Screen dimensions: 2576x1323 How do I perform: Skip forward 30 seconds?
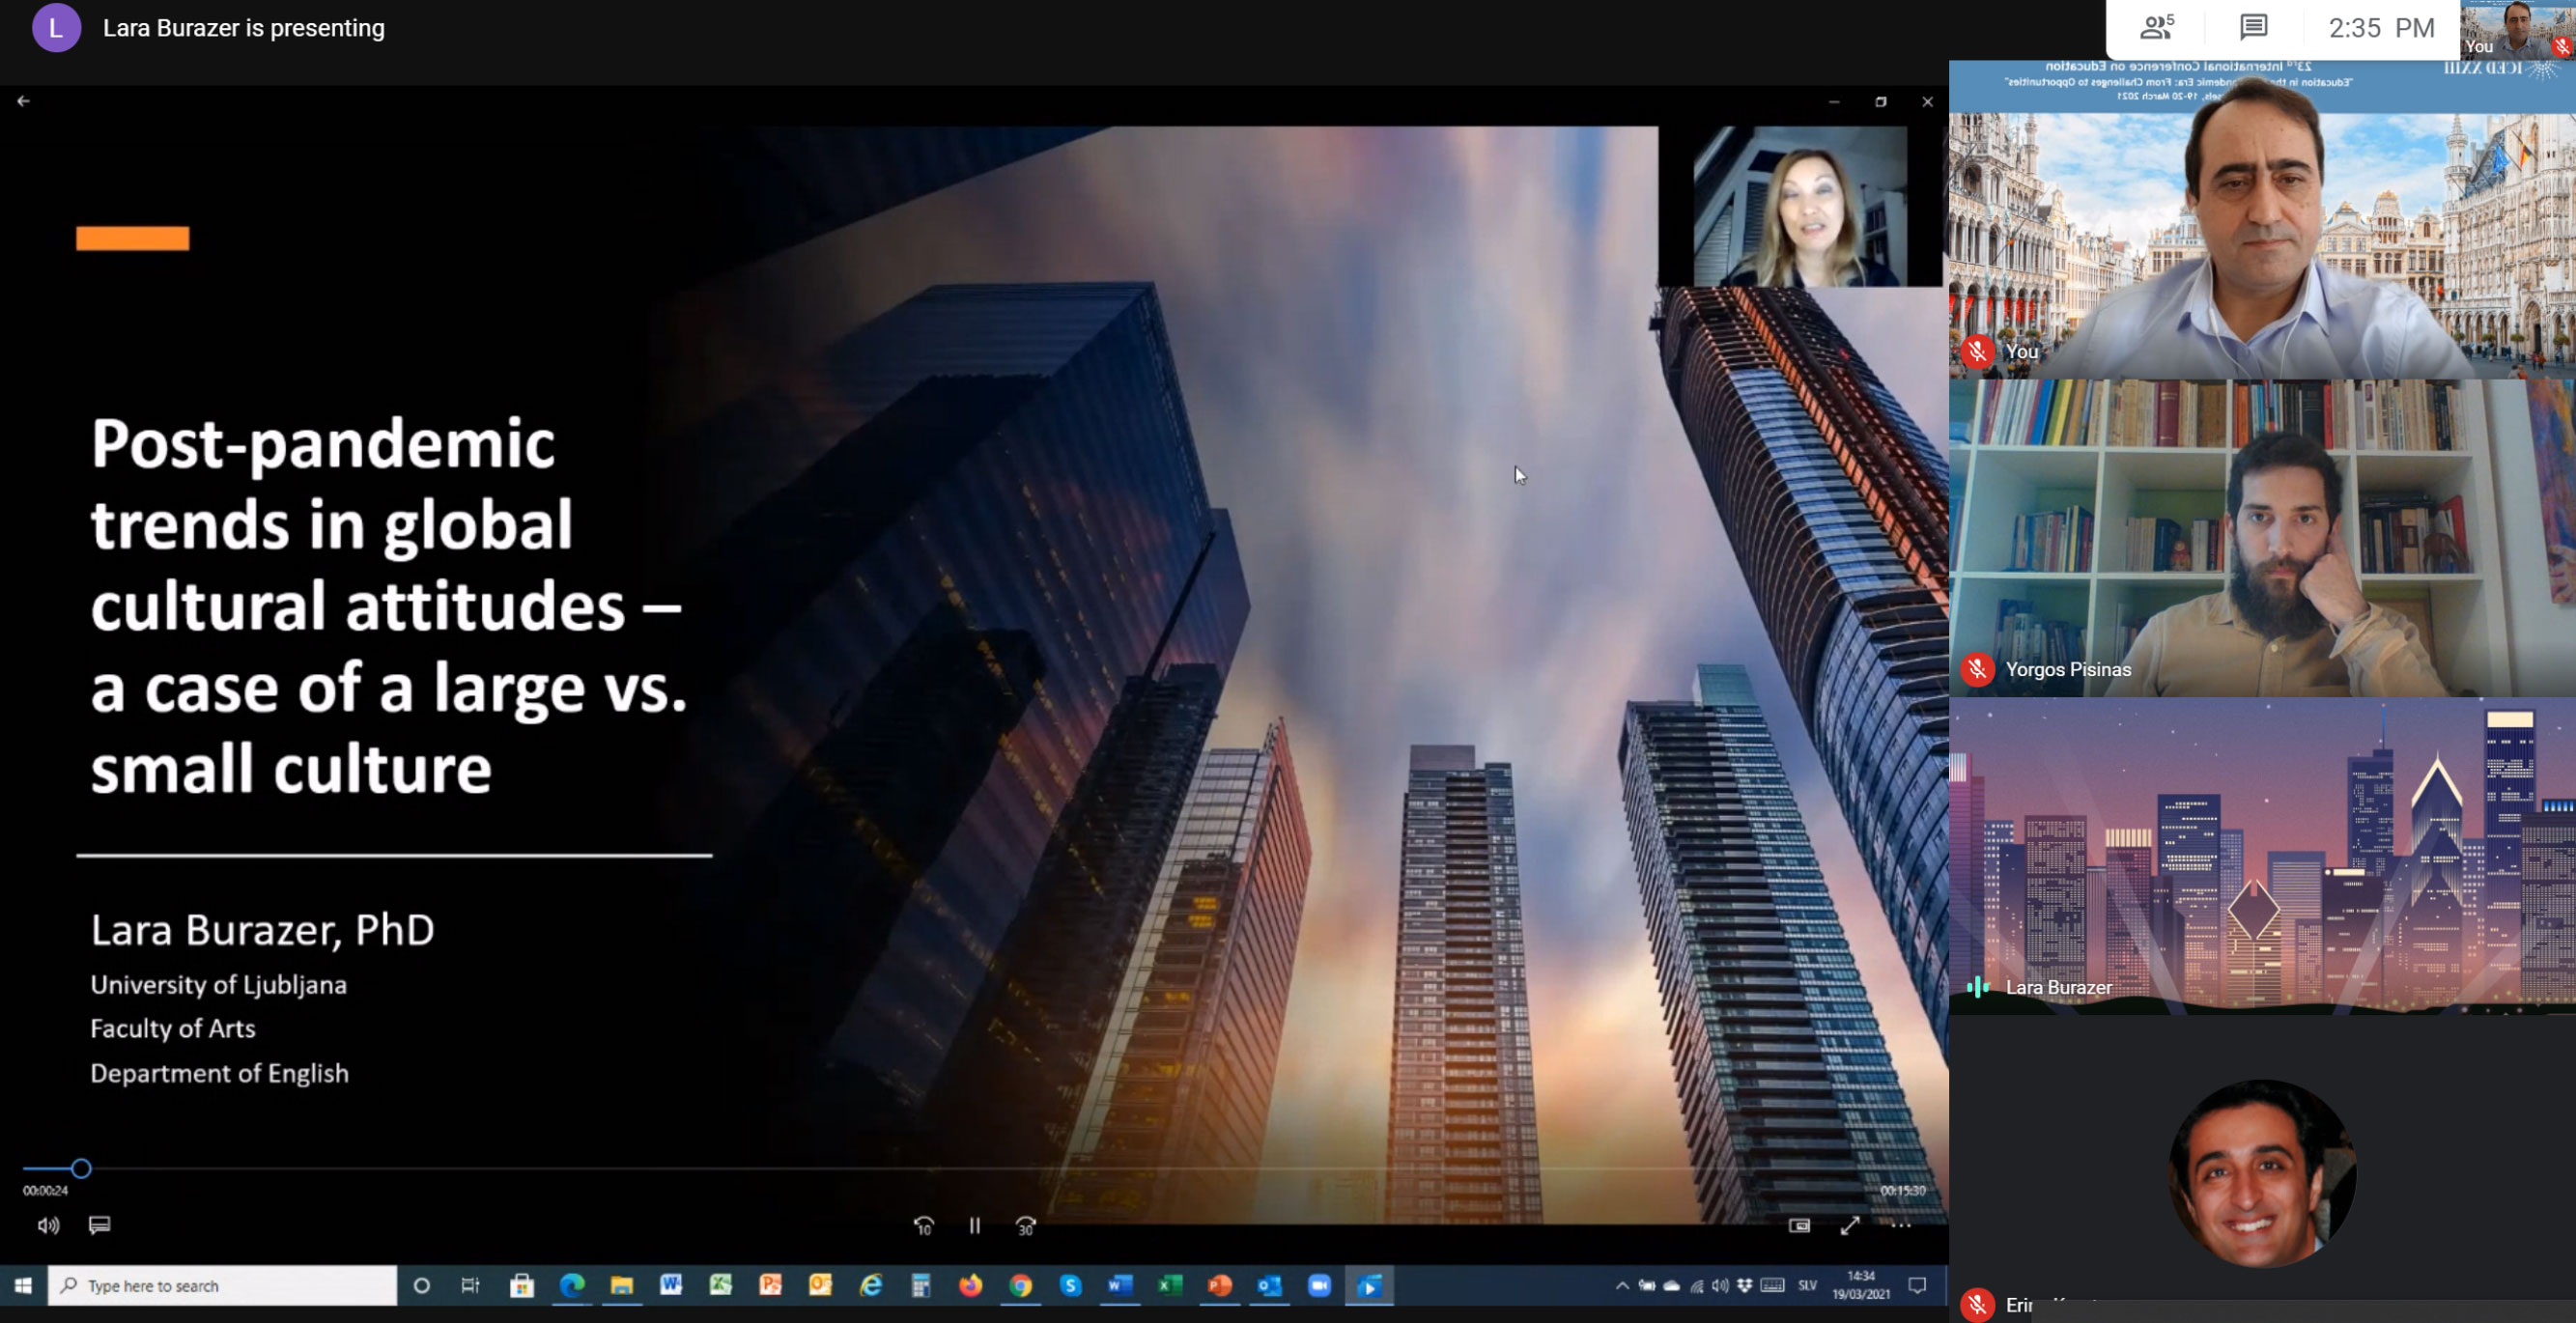click(1025, 1226)
